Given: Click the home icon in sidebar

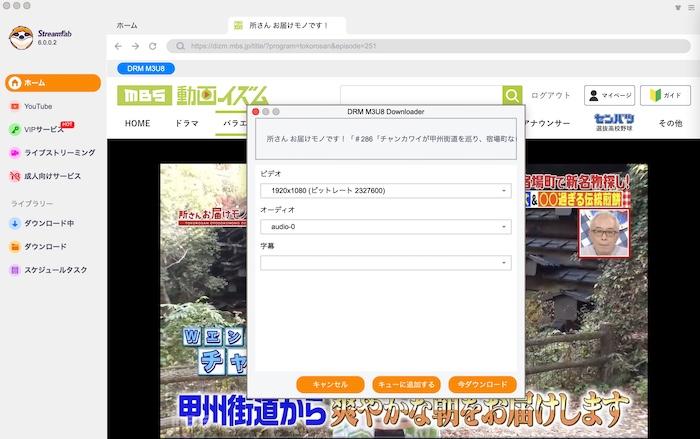Looking at the screenshot, I should tap(15, 83).
